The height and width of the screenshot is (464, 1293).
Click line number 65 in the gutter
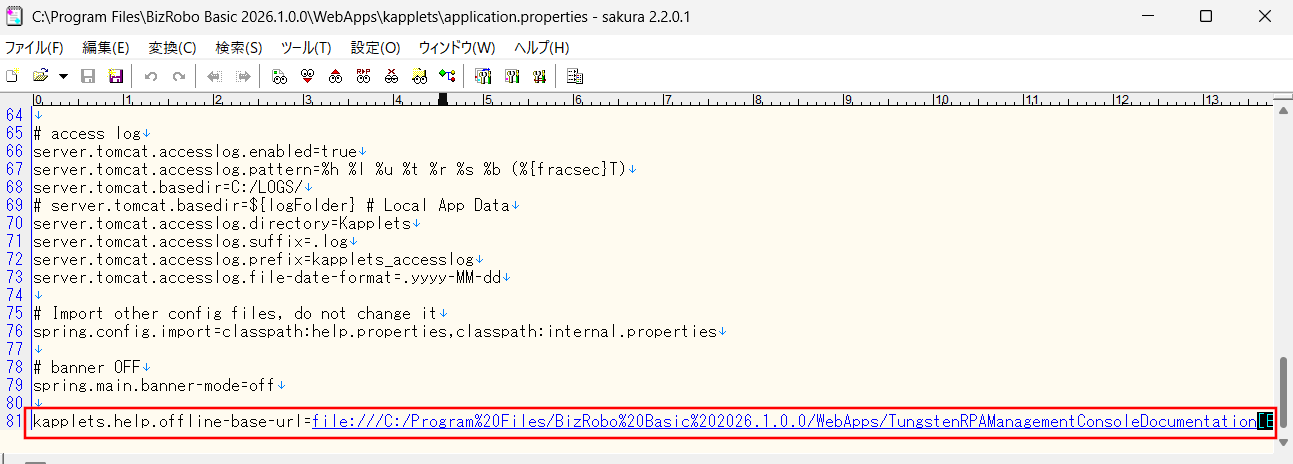(x=15, y=133)
